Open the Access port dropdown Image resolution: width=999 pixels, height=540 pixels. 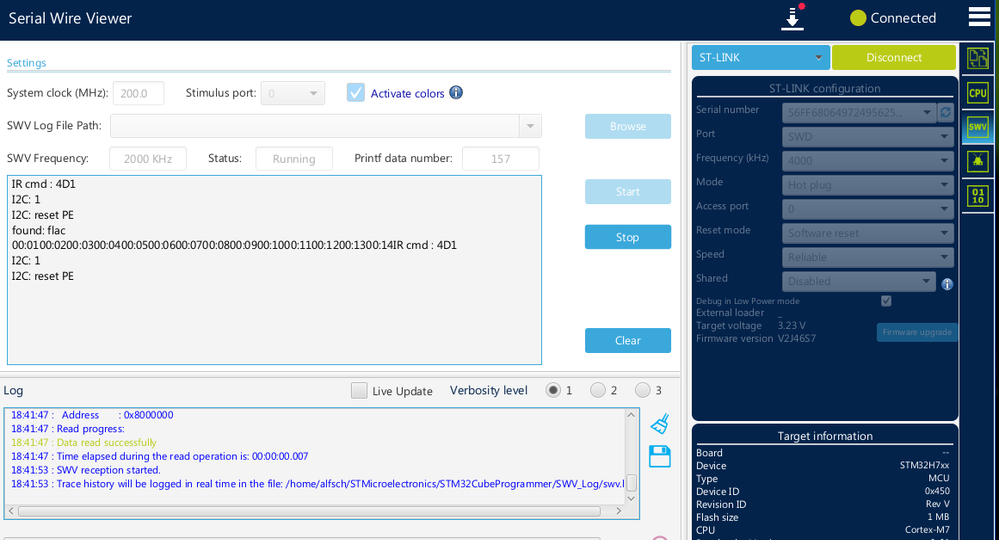868,209
